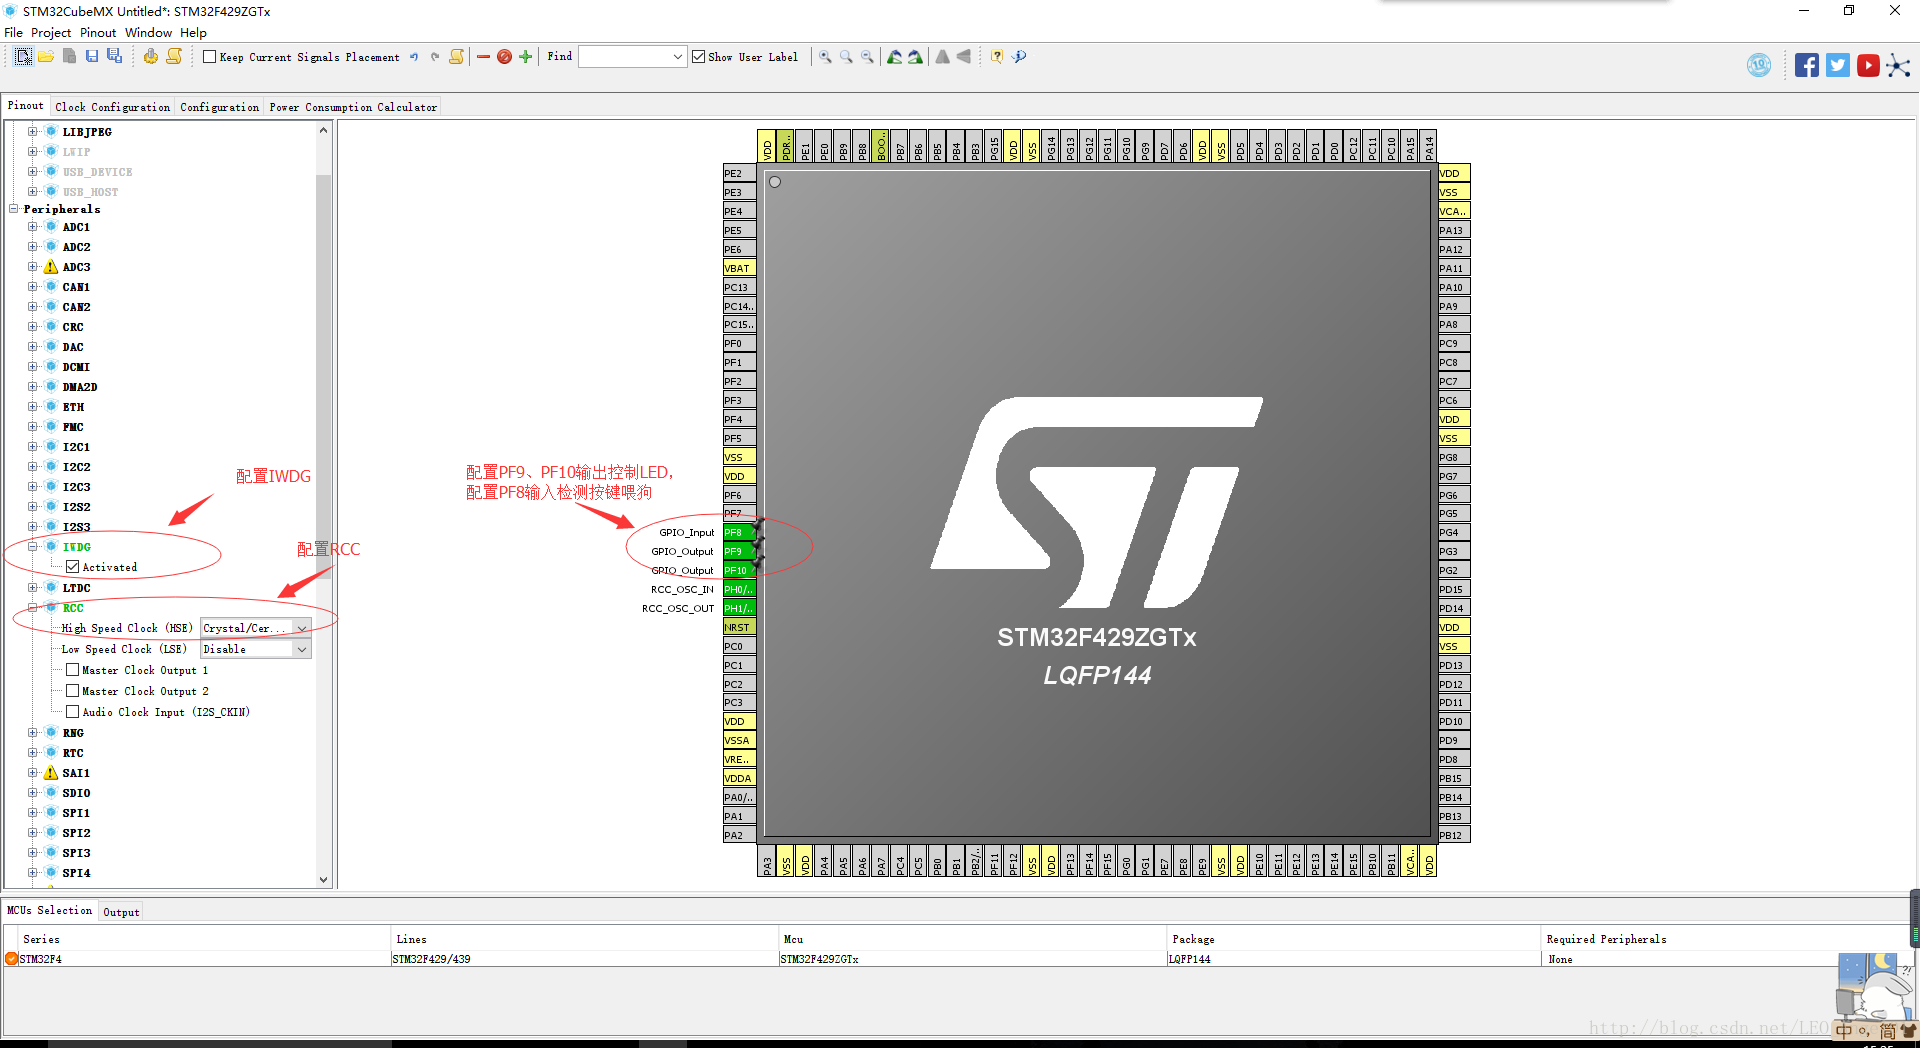Click scroll-down arrow of peripheral tree
The image size is (1920, 1048).
(x=323, y=880)
